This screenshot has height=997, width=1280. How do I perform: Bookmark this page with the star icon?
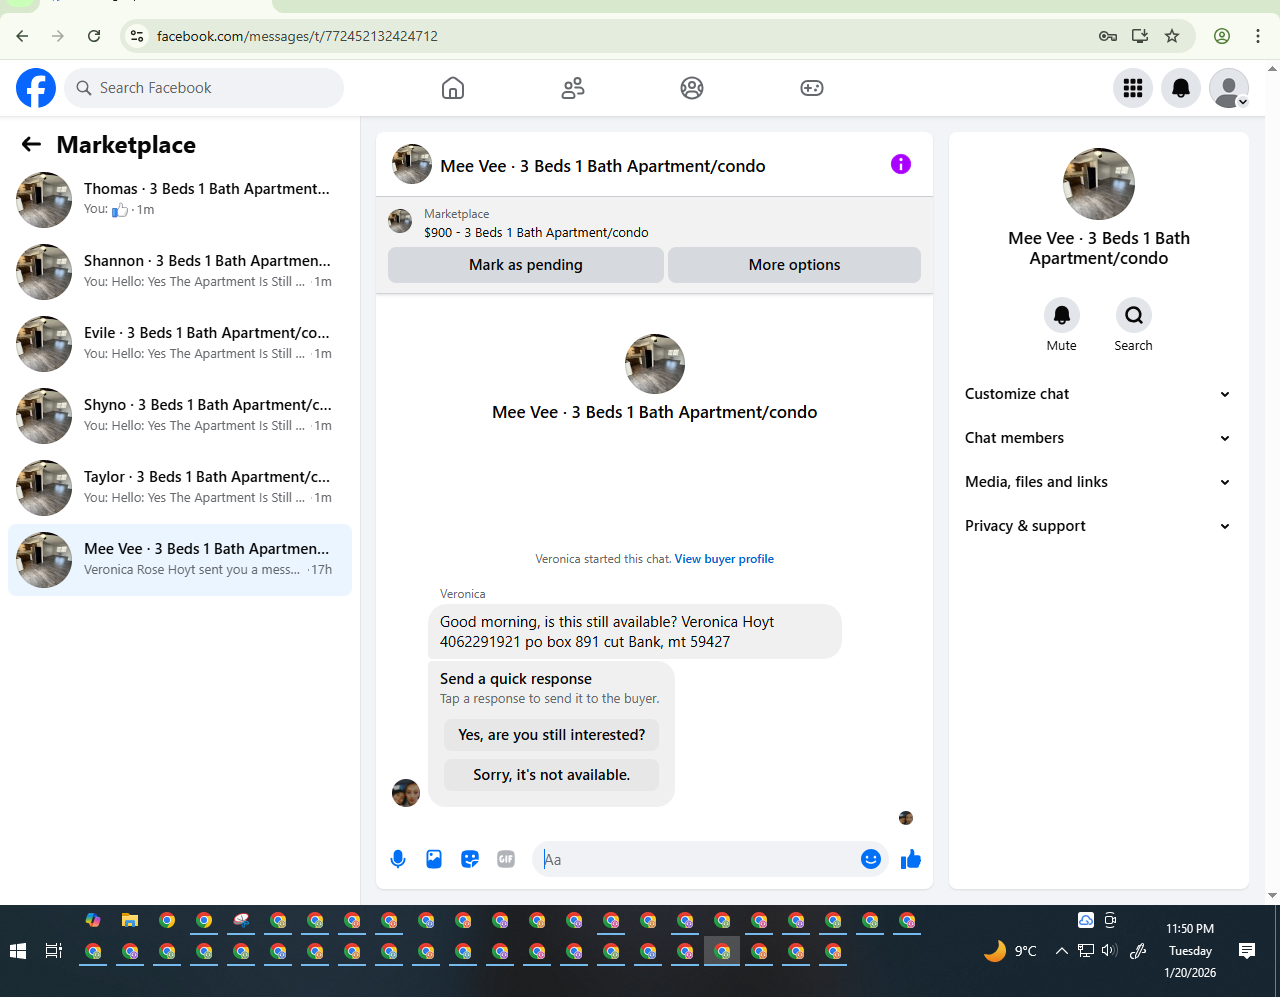tap(1172, 36)
